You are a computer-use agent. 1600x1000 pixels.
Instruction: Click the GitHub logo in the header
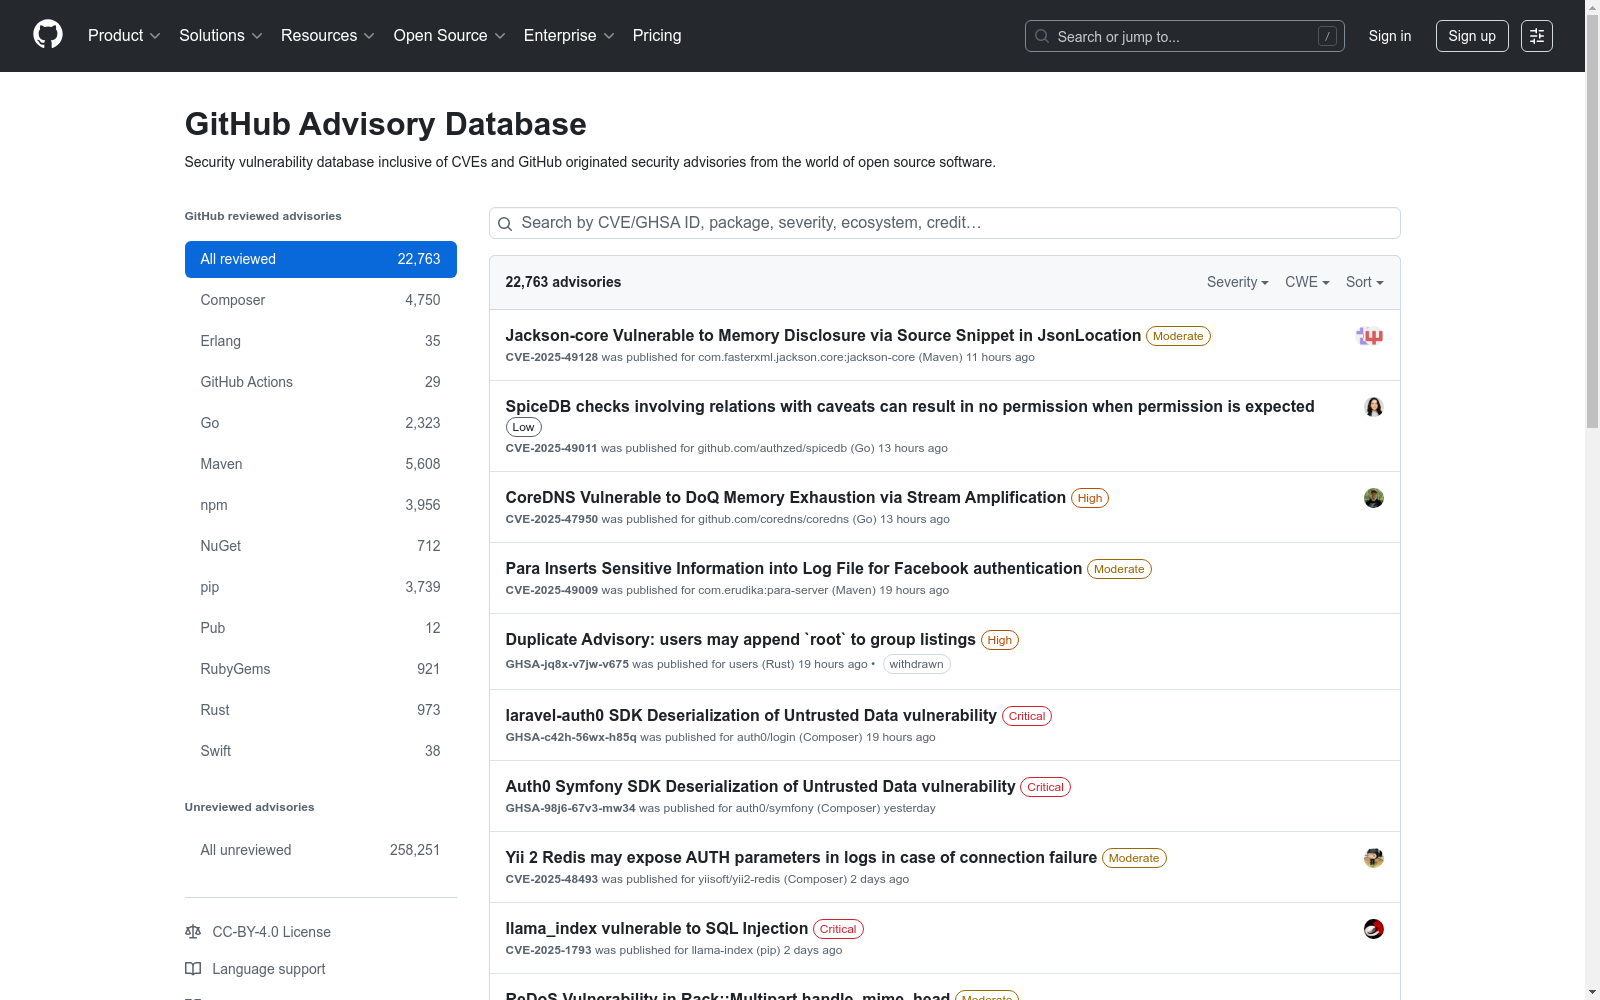(x=48, y=35)
